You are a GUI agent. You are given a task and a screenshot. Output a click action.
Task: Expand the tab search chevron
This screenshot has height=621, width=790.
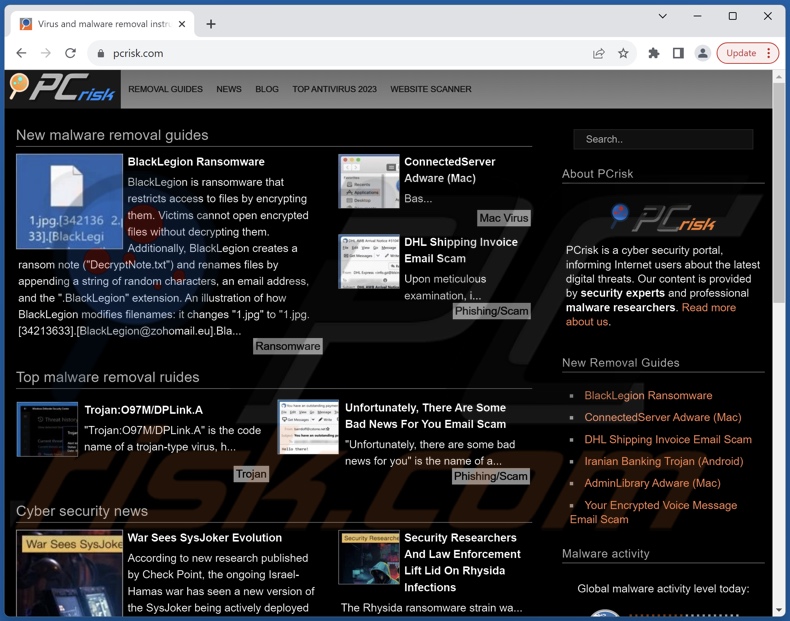point(662,16)
